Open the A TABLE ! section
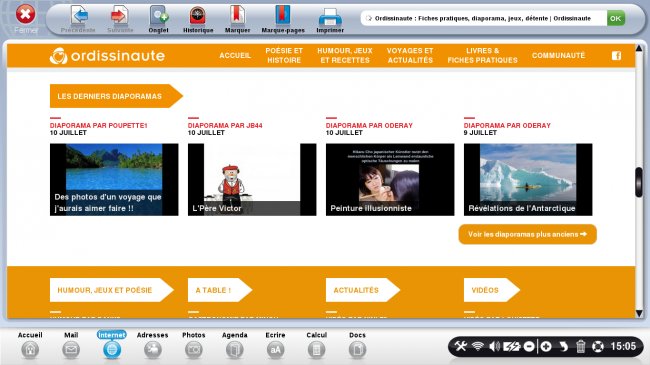 click(x=220, y=290)
